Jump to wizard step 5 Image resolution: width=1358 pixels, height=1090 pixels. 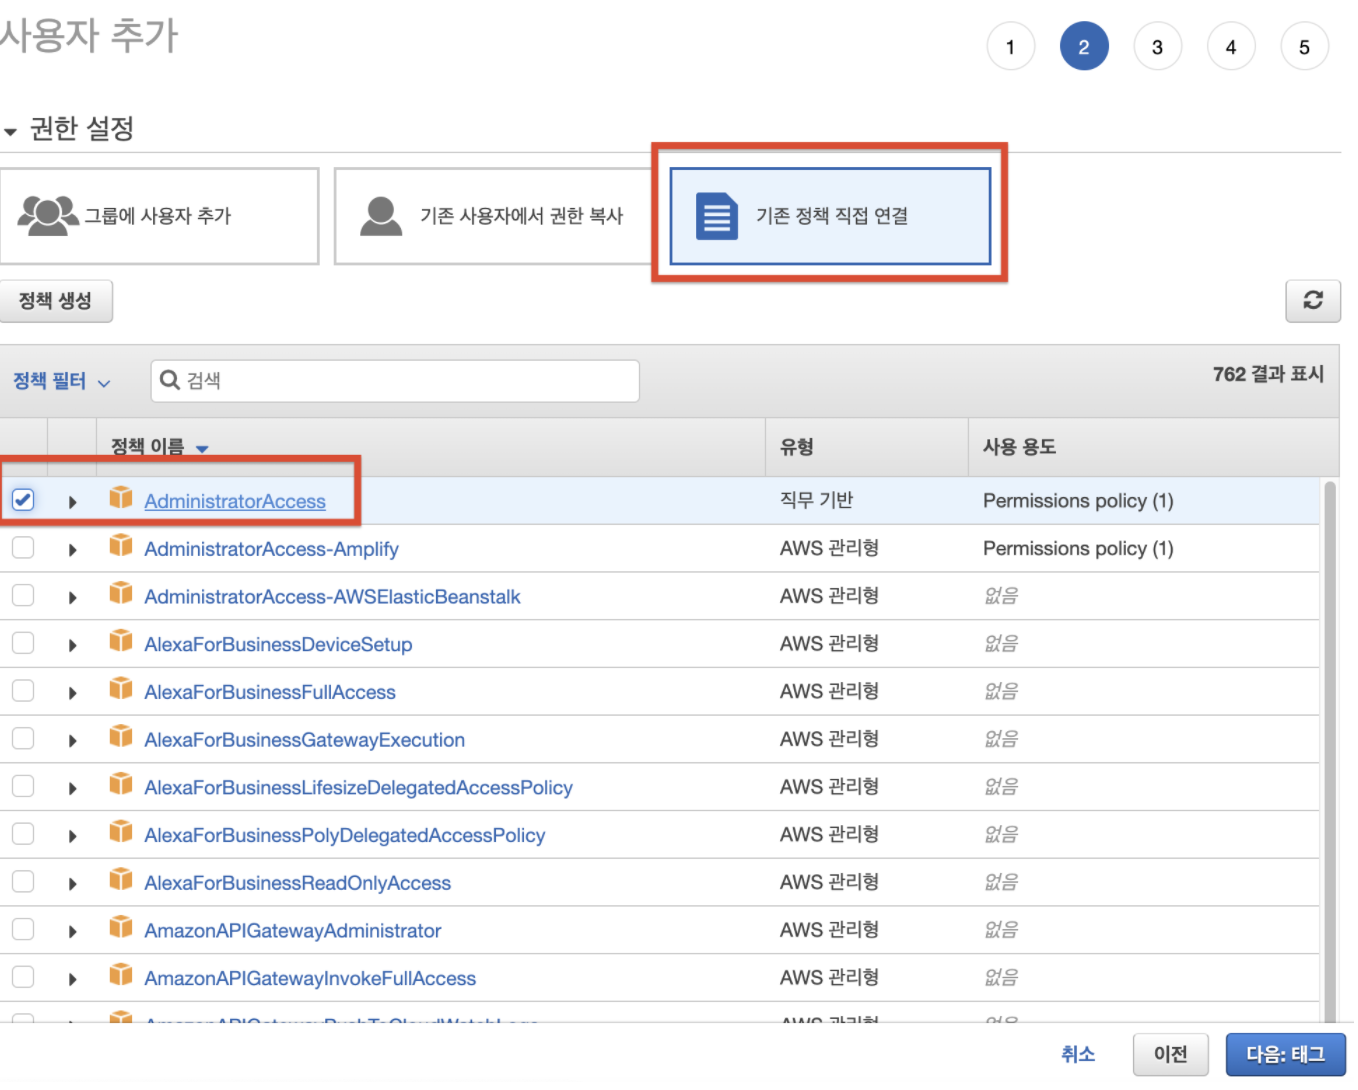click(x=1304, y=47)
